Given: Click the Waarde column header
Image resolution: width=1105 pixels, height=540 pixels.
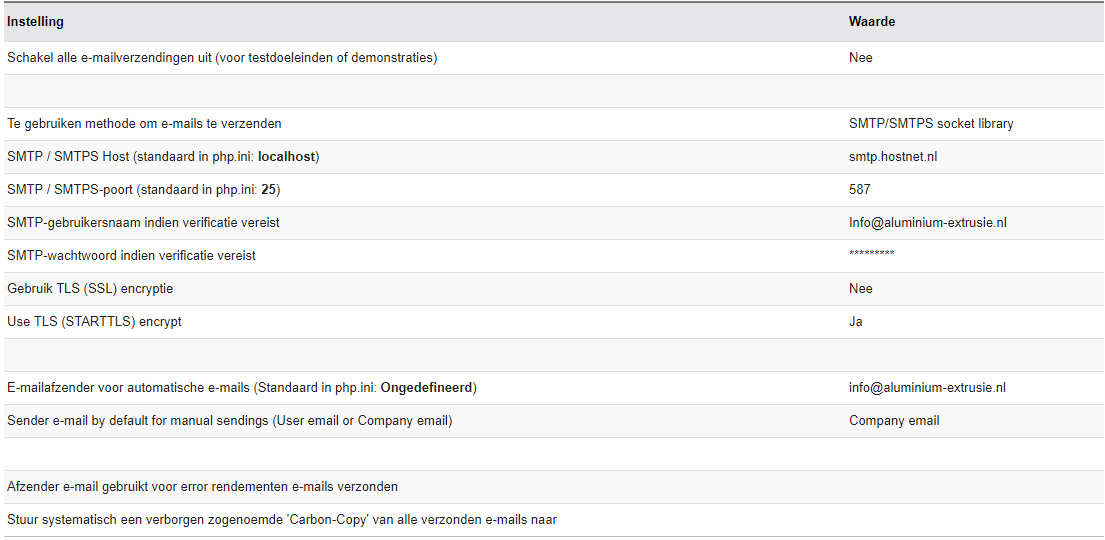Looking at the screenshot, I should 872,21.
